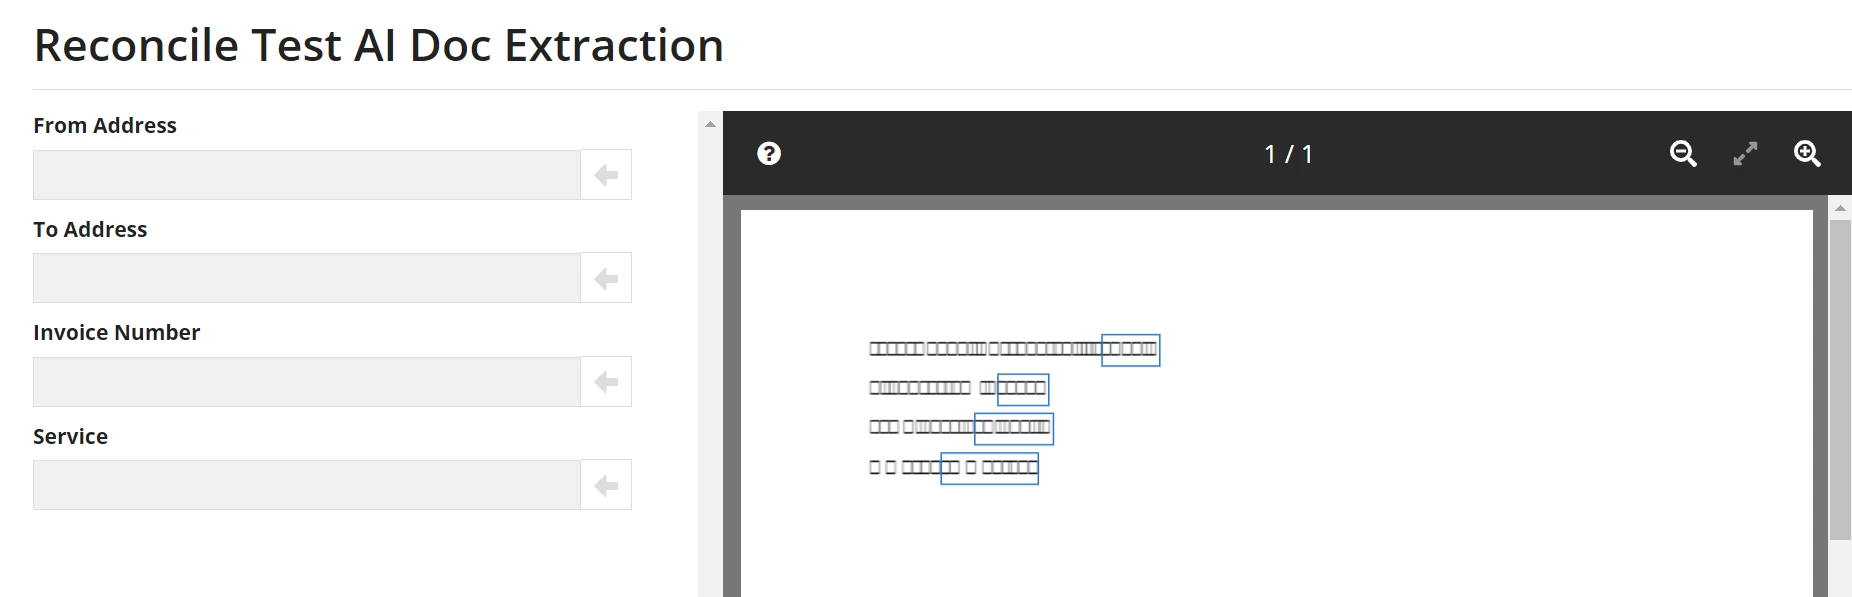The width and height of the screenshot is (1852, 597).
Task: Click the small up arrow left of viewer
Action: click(710, 124)
